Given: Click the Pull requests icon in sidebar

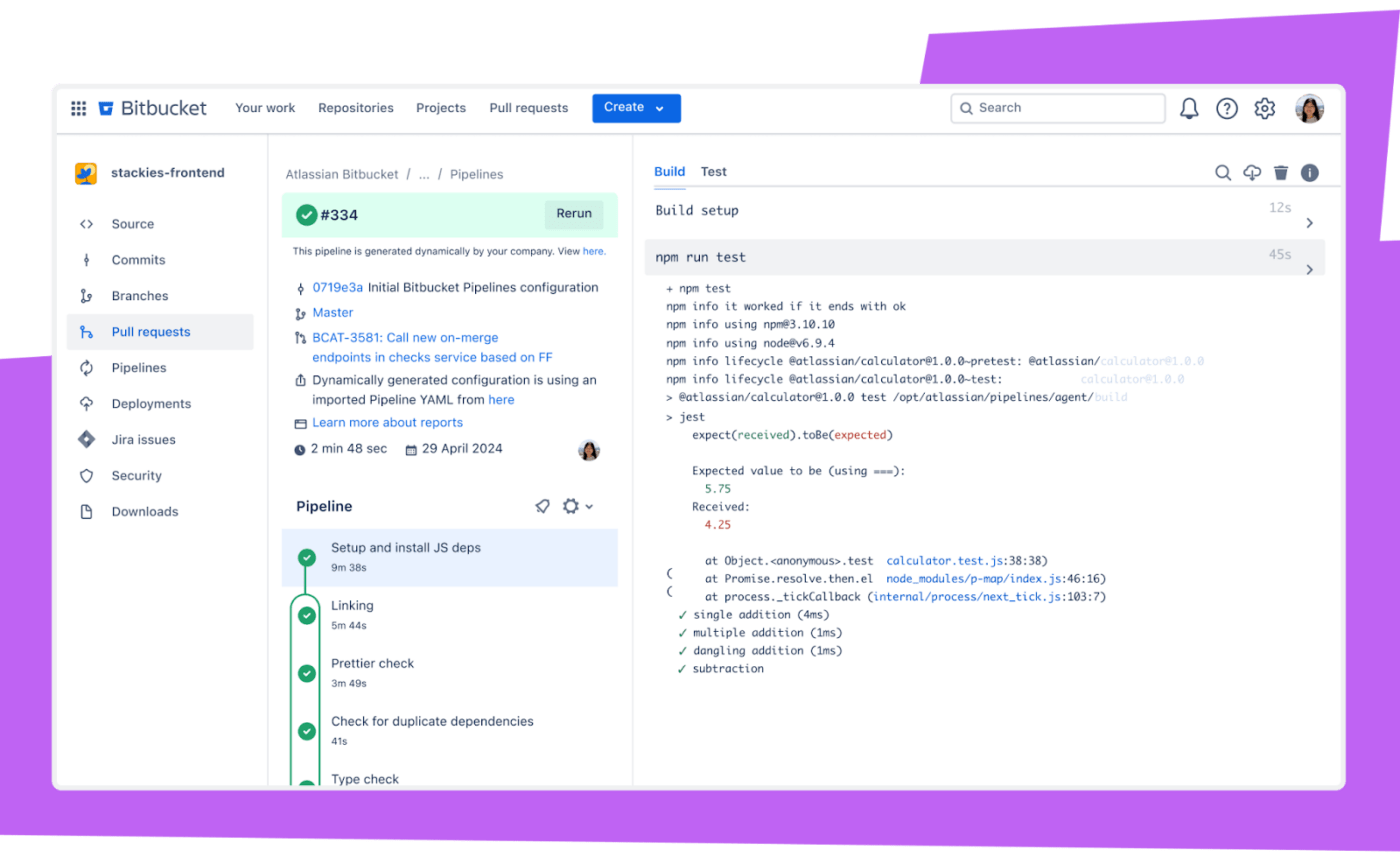Looking at the screenshot, I should pyautogui.click(x=87, y=332).
